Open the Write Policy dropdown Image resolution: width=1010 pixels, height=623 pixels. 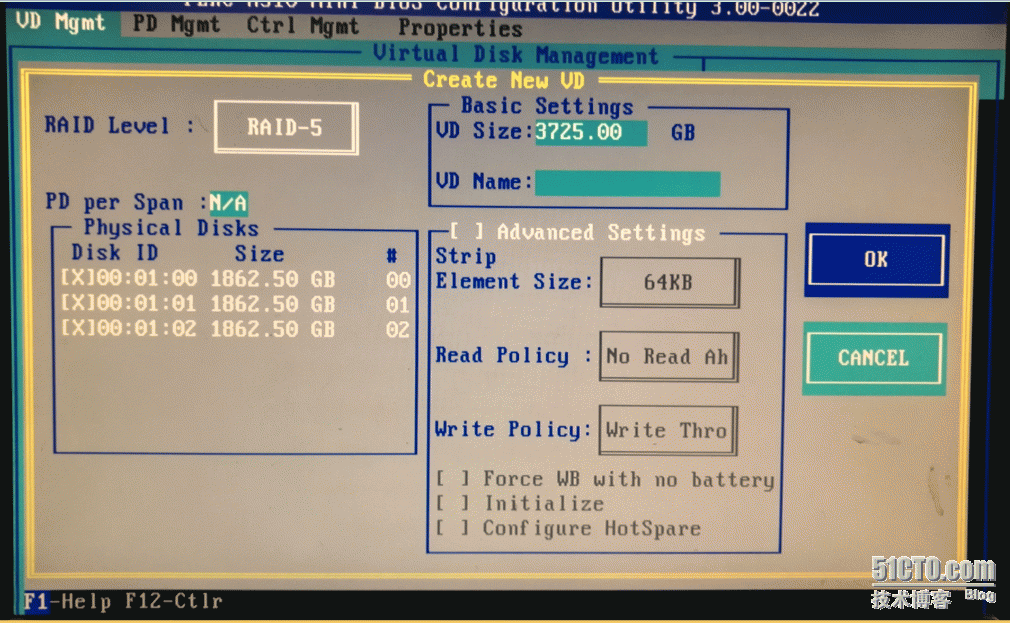click(667, 431)
